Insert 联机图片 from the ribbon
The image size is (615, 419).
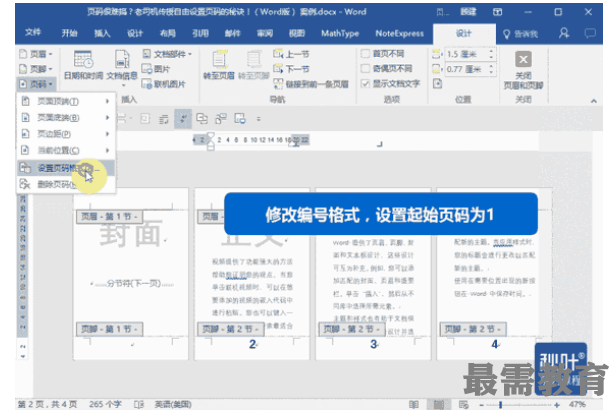pyautogui.click(x=163, y=84)
